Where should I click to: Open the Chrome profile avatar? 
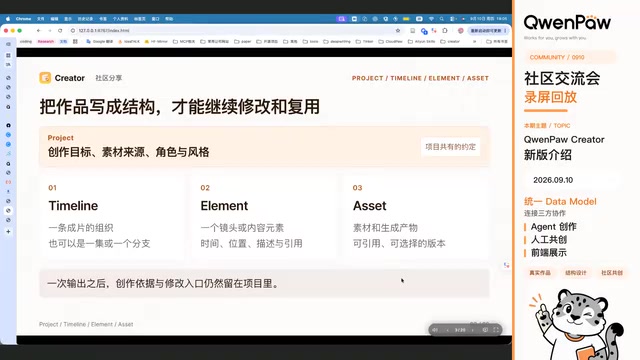(x=460, y=31)
